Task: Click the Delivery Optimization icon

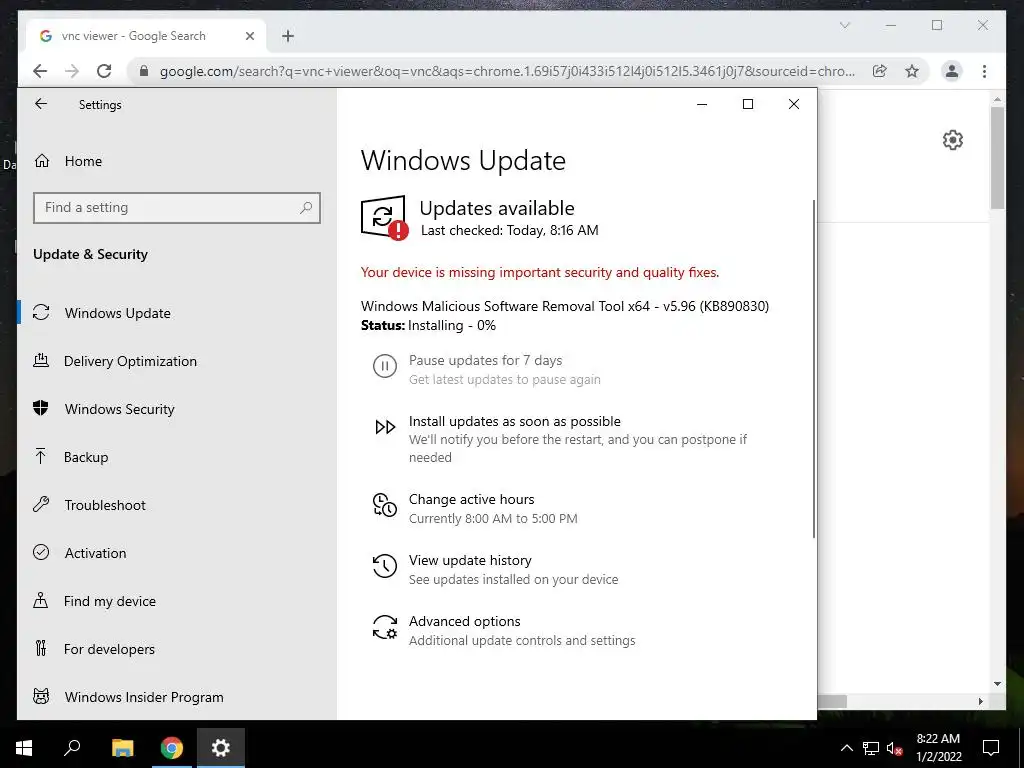Action: click(41, 360)
